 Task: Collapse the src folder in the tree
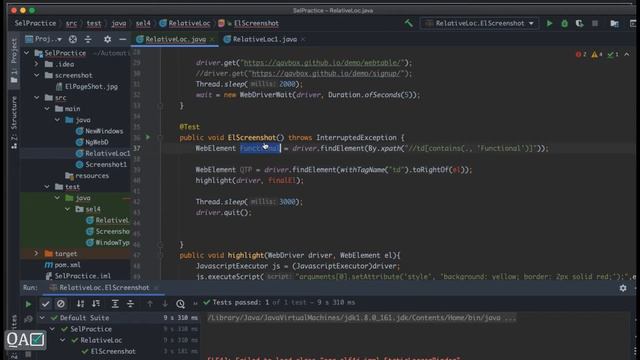pyautogui.click(x=37, y=98)
